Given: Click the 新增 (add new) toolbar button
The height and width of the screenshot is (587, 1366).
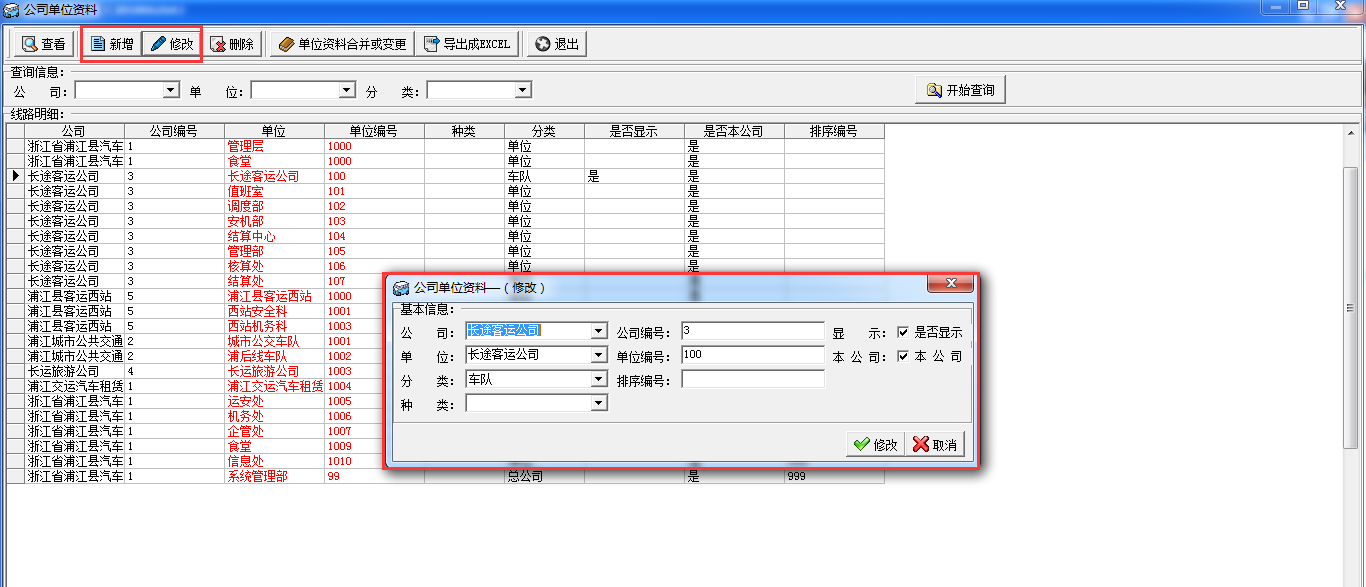Looking at the screenshot, I should [x=111, y=44].
